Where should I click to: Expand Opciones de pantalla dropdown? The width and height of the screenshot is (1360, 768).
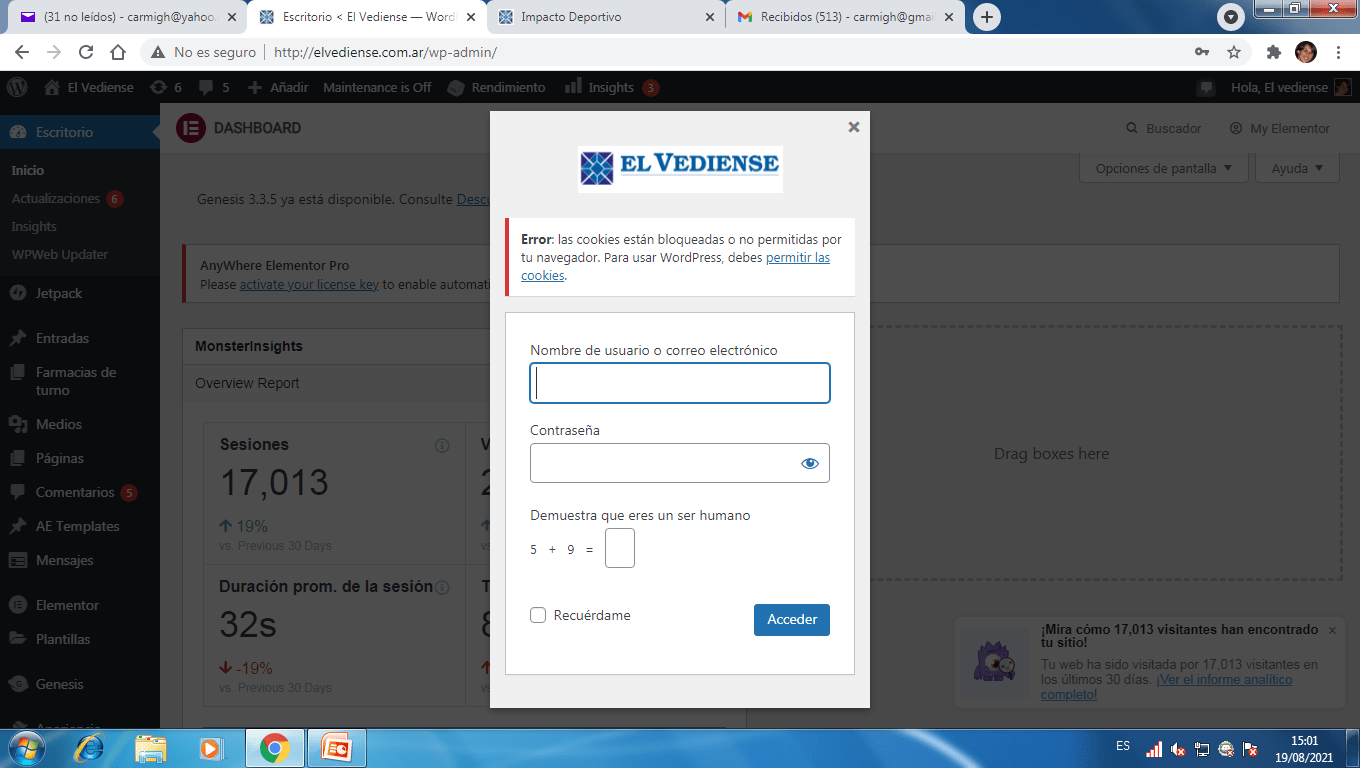click(x=1164, y=168)
